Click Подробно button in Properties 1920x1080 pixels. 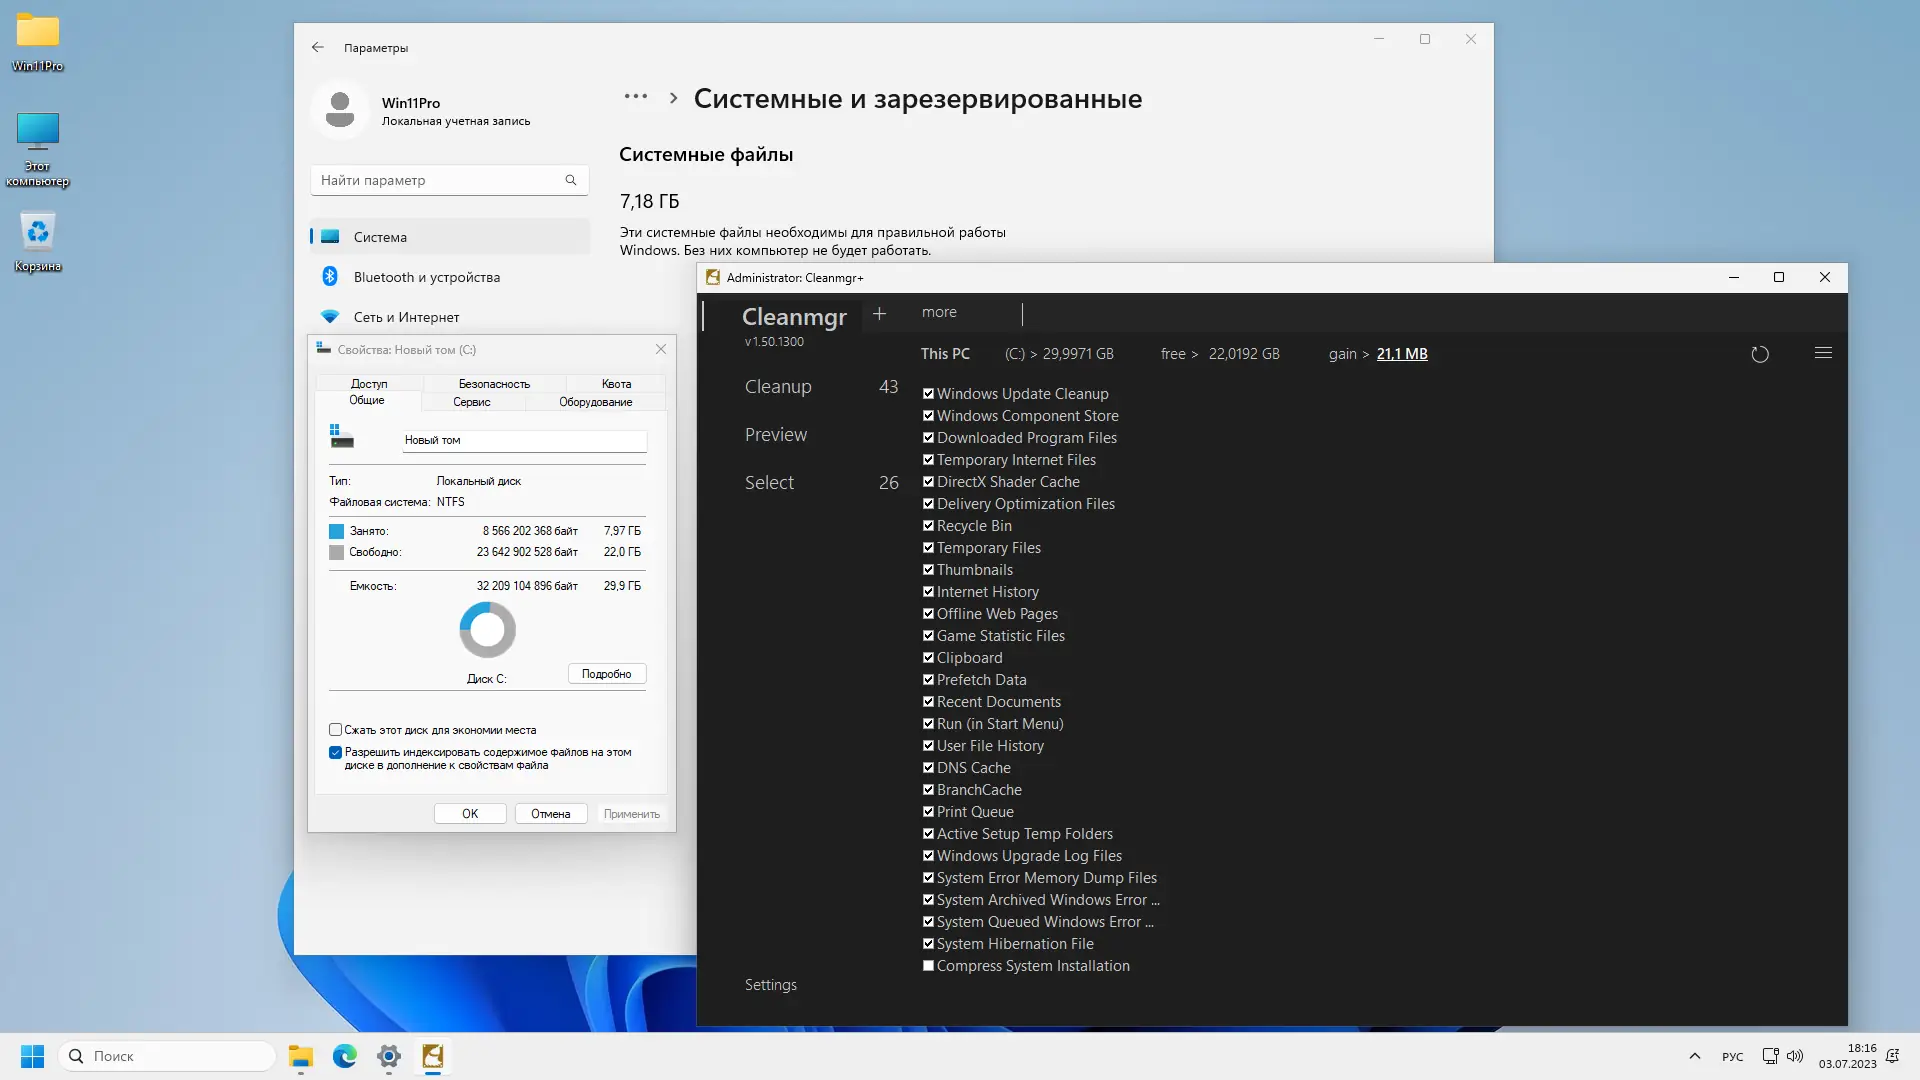click(x=607, y=674)
